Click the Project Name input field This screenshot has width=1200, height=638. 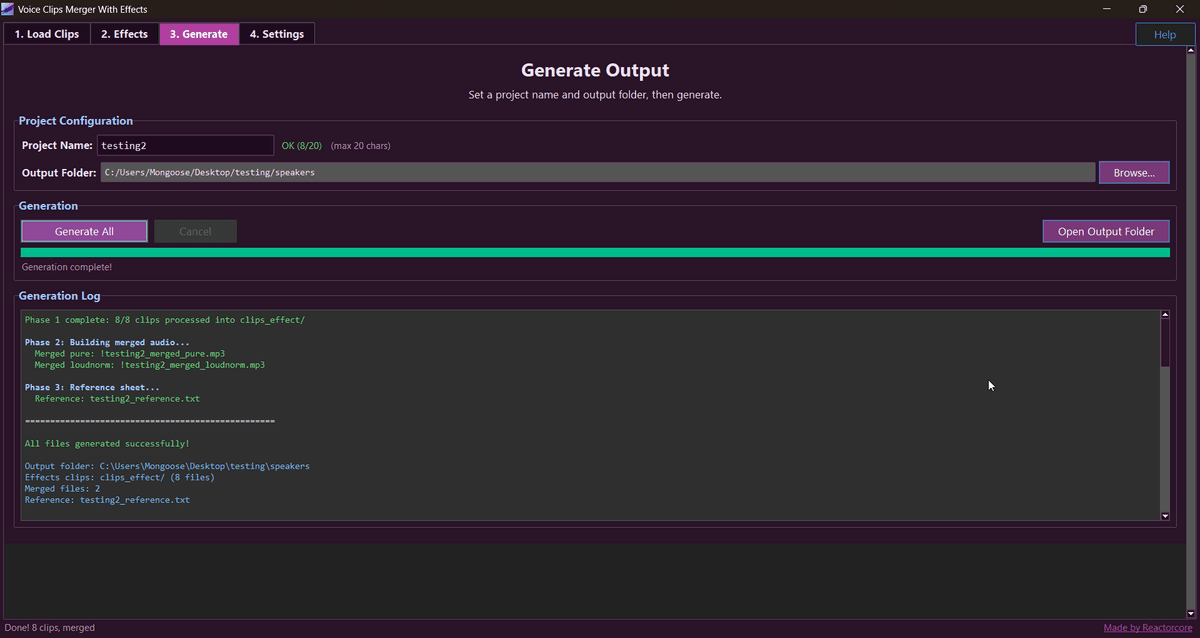click(x=185, y=146)
